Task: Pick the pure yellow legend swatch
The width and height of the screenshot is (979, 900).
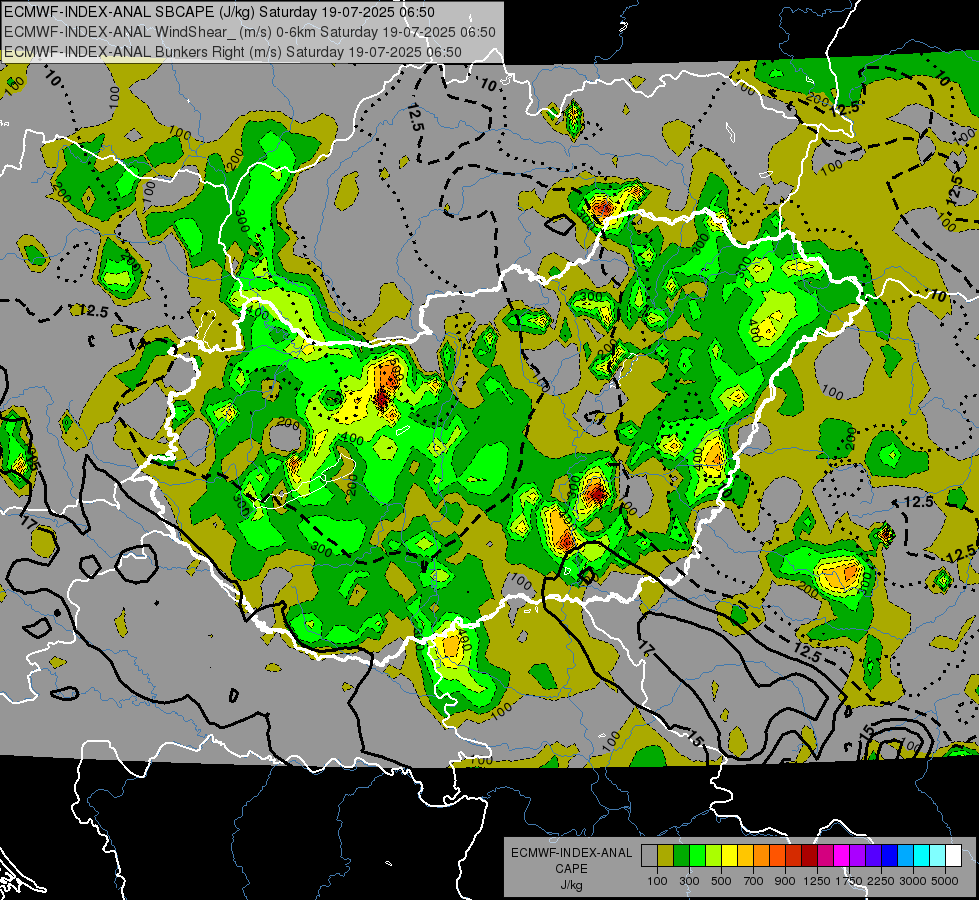Action: [x=729, y=856]
